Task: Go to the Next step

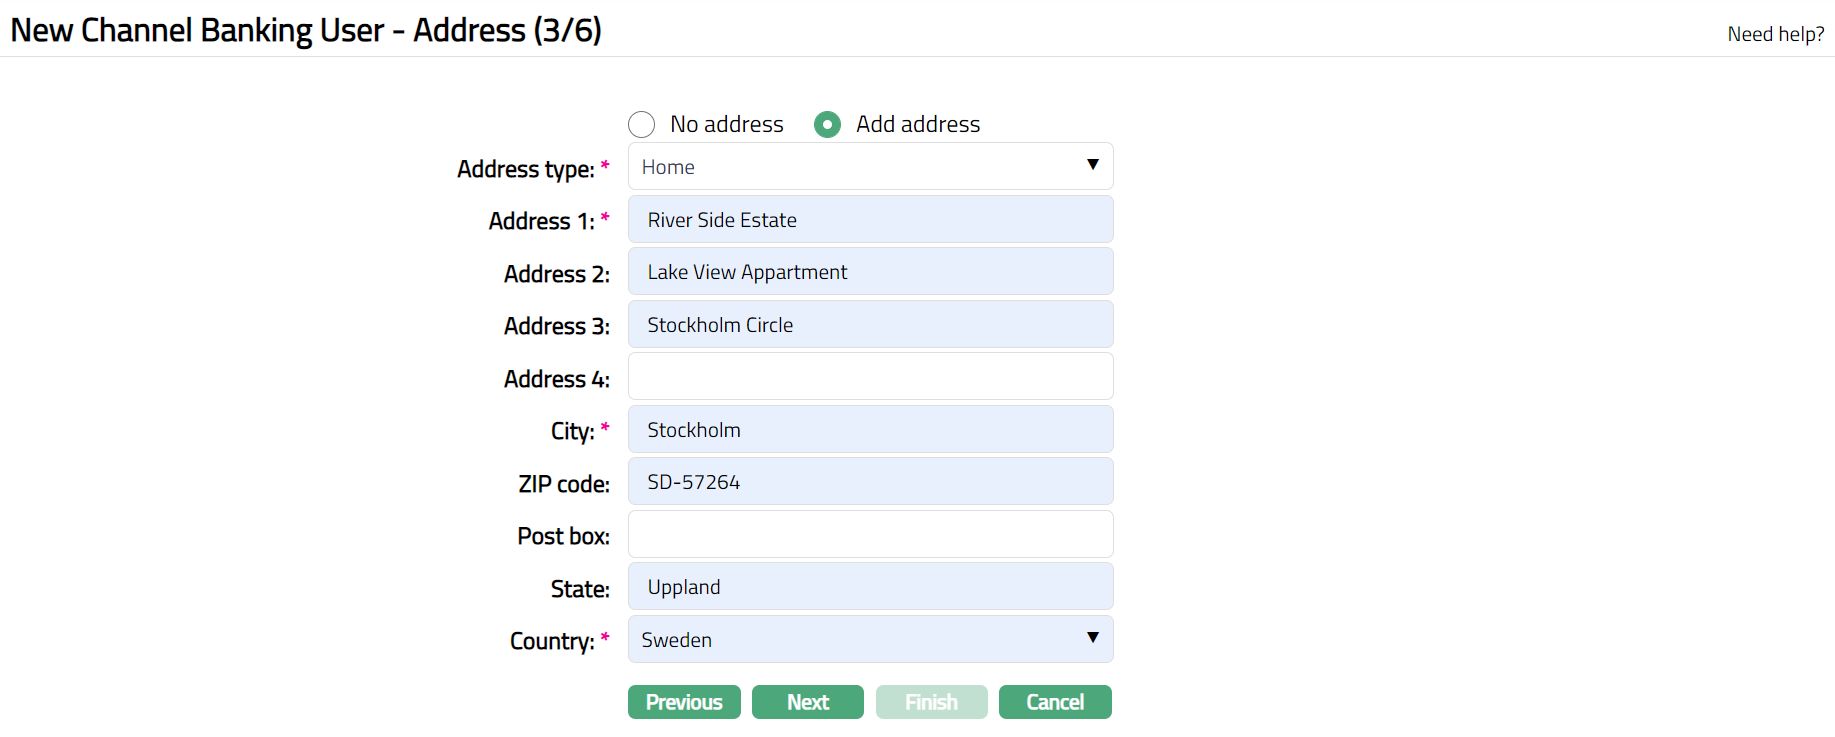Action: pos(807,702)
